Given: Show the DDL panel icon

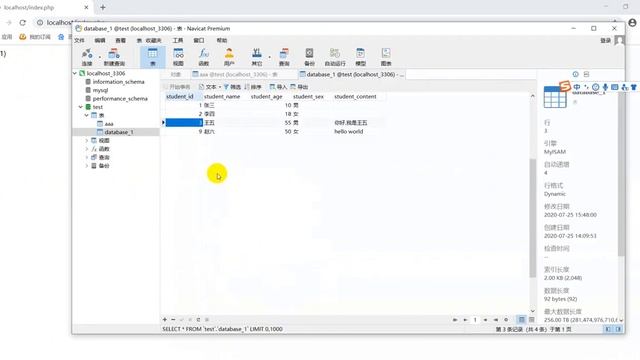Looking at the screenshot, I should [587, 74].
